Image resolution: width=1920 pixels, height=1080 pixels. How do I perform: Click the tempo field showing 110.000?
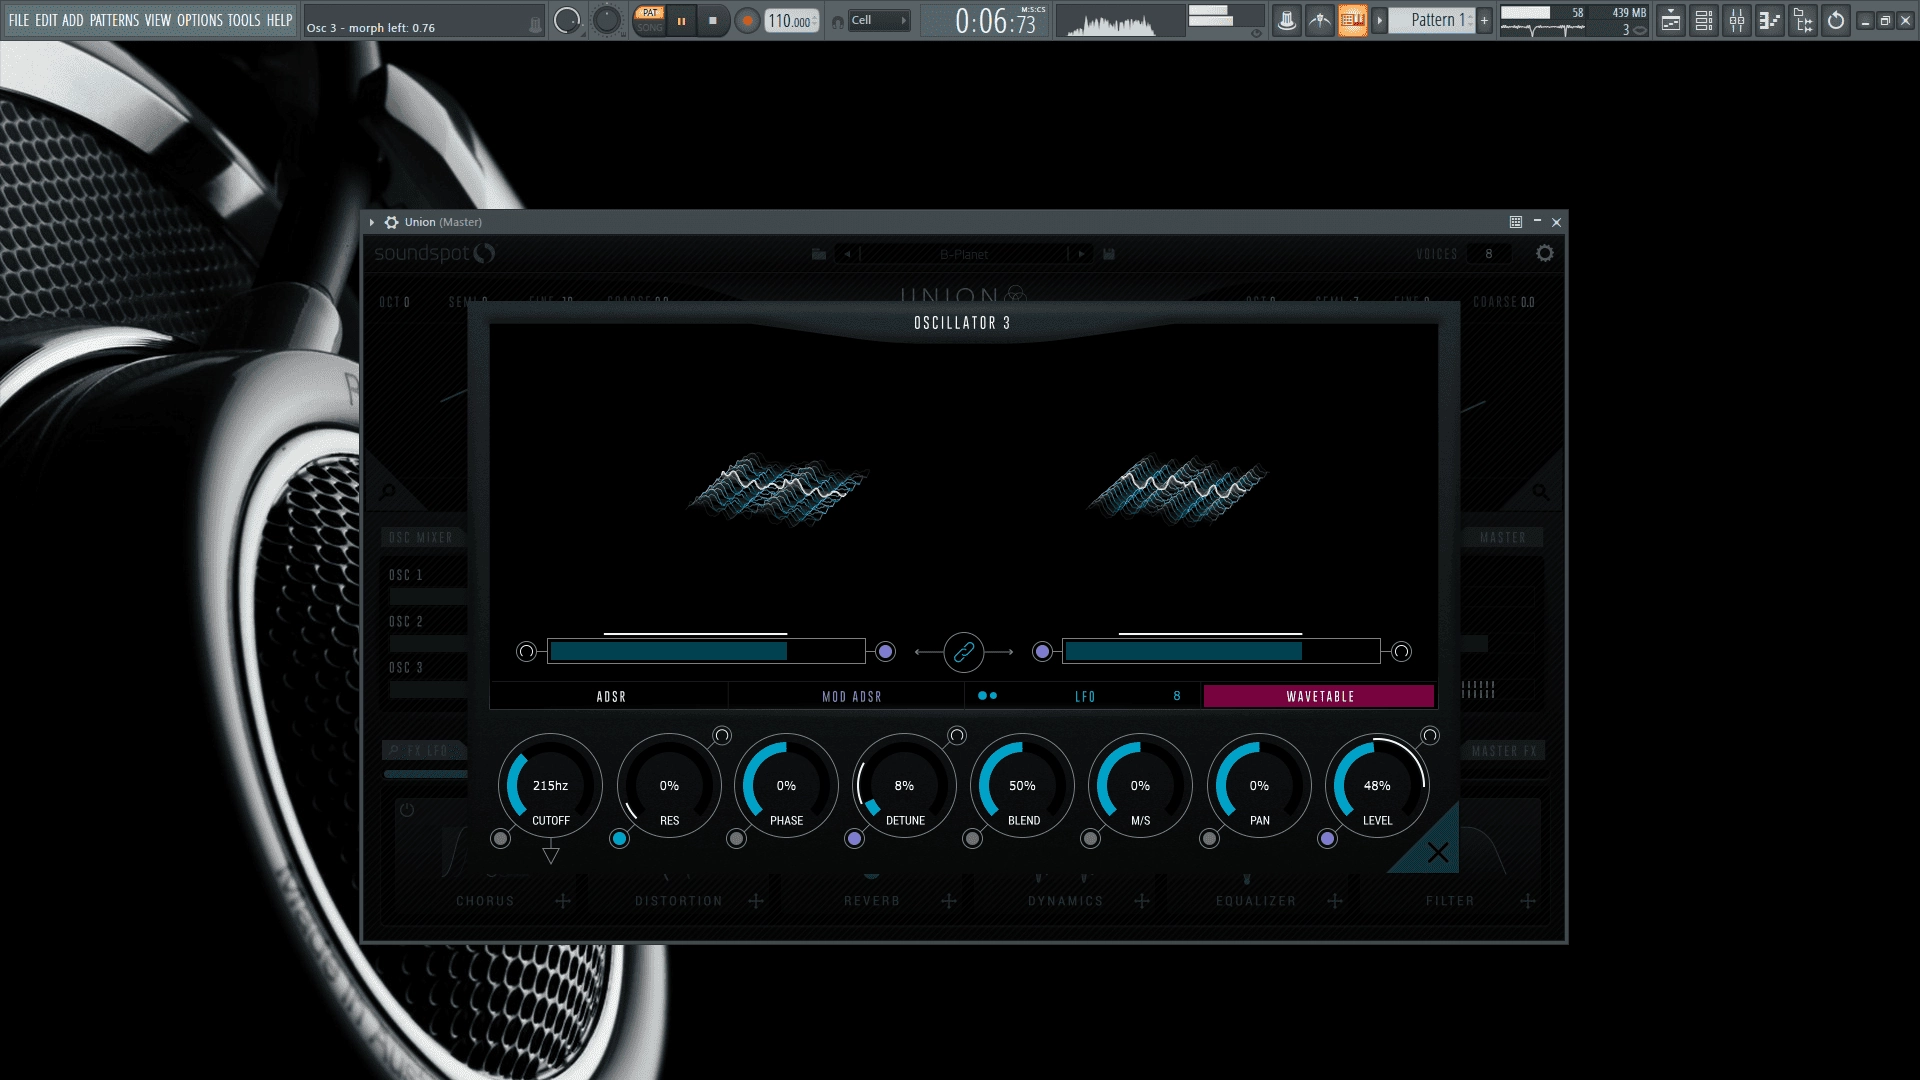pos(790,21)
